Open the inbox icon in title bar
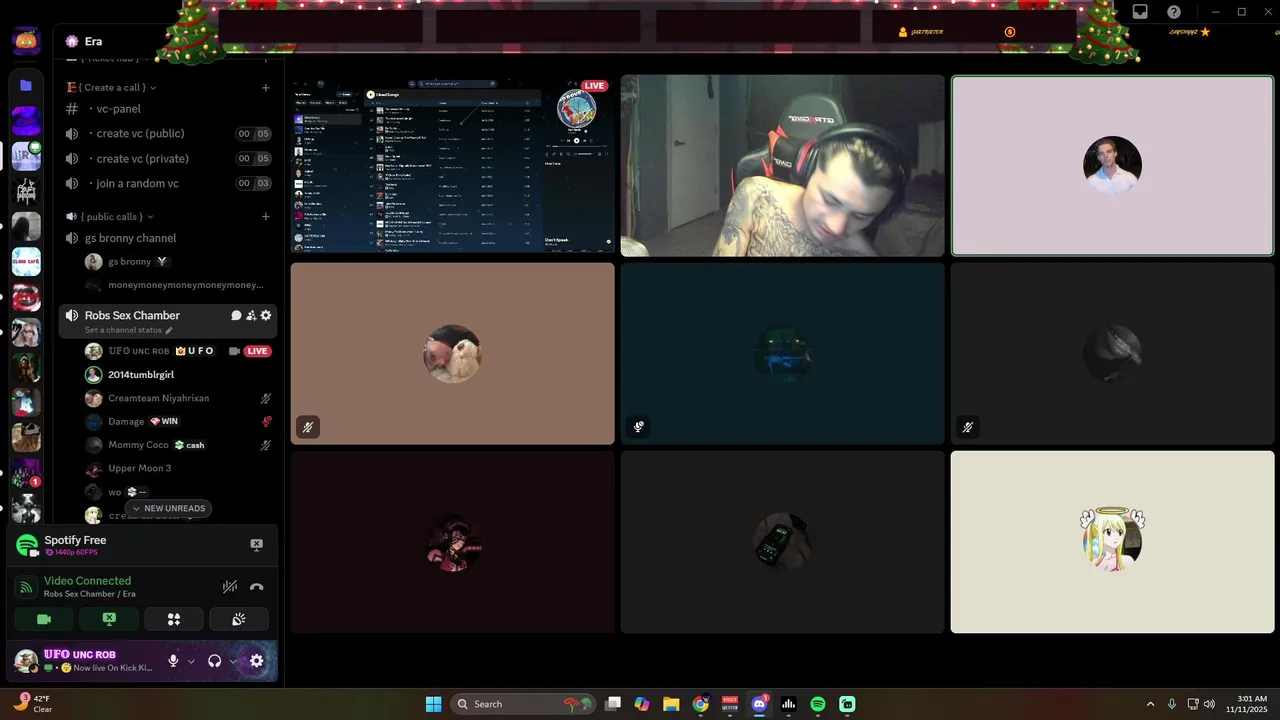Image resolution: width=1280 pixels, height=720 pixels. [1140, 12]
